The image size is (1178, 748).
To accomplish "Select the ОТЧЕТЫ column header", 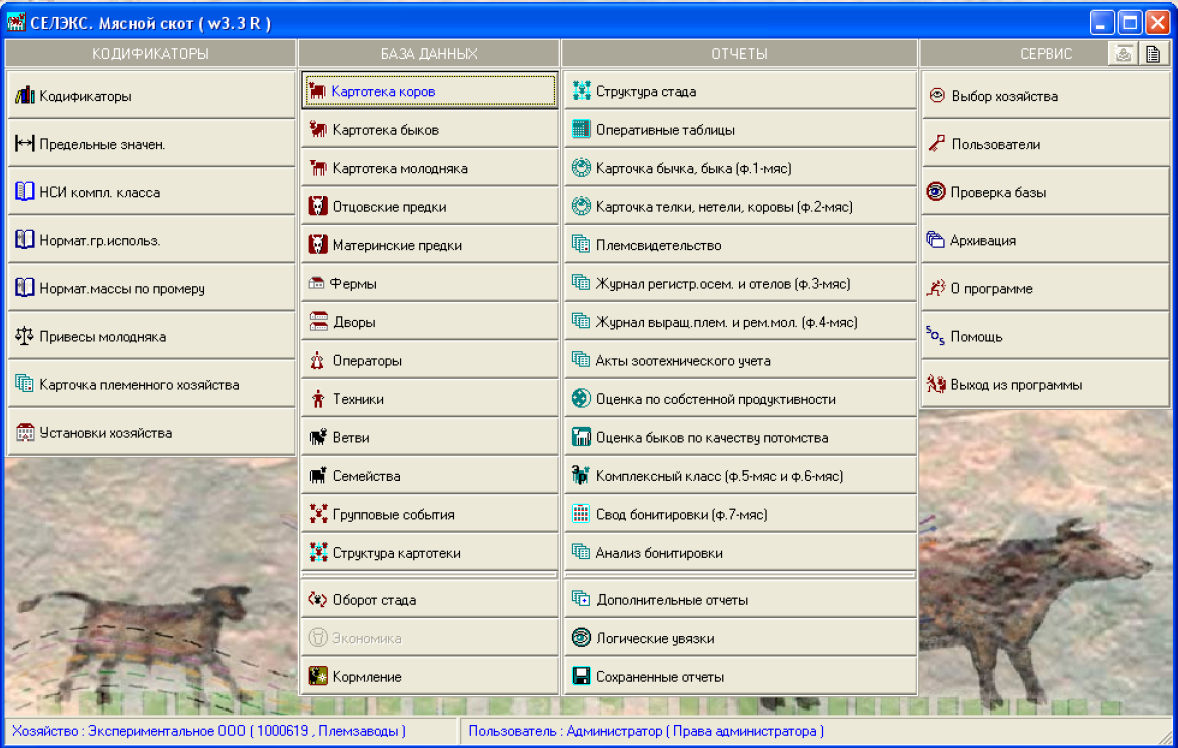I will (740, 54).
